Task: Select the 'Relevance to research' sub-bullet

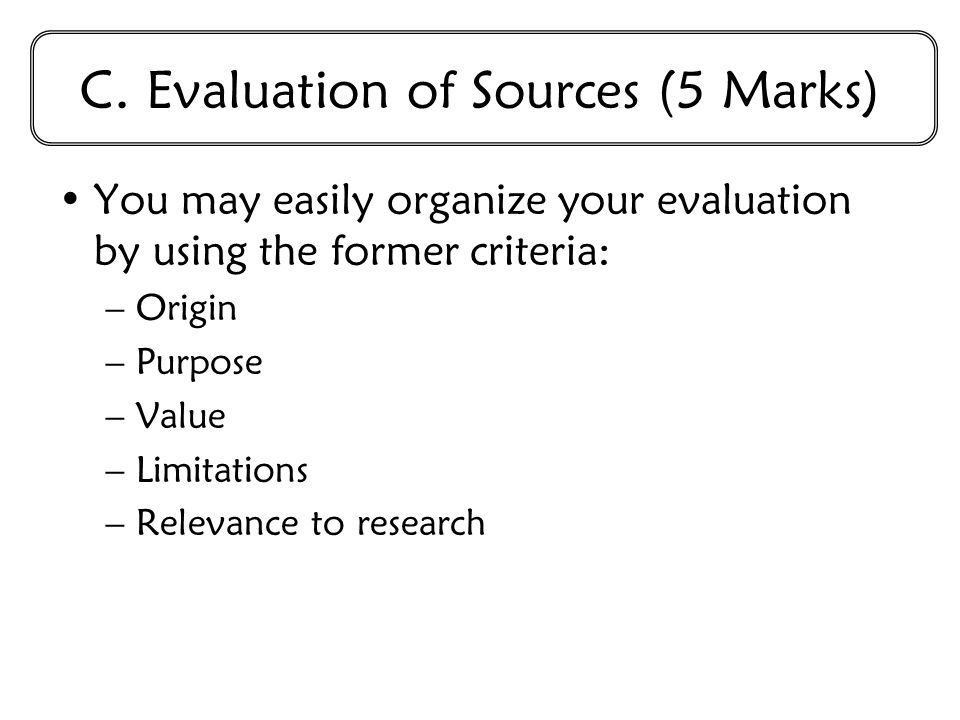Action: (x=310, y=523)
